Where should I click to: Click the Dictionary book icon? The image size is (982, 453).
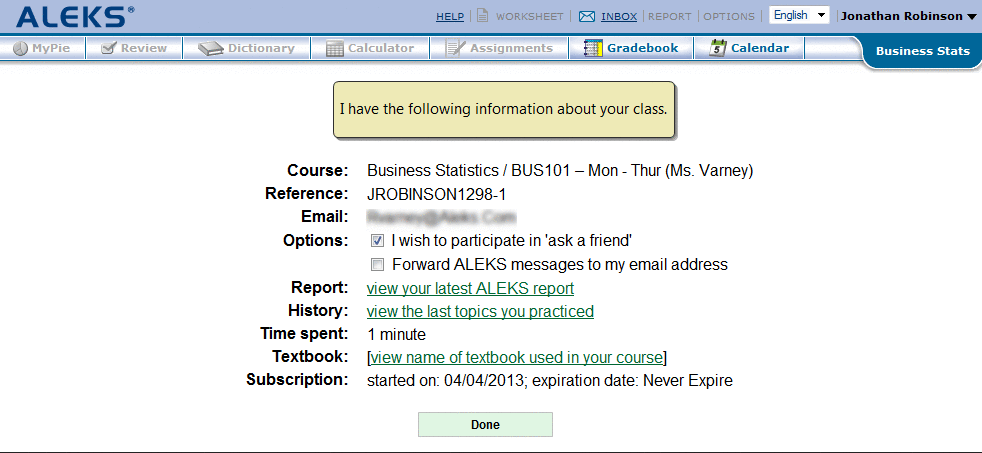coord(210,48)
